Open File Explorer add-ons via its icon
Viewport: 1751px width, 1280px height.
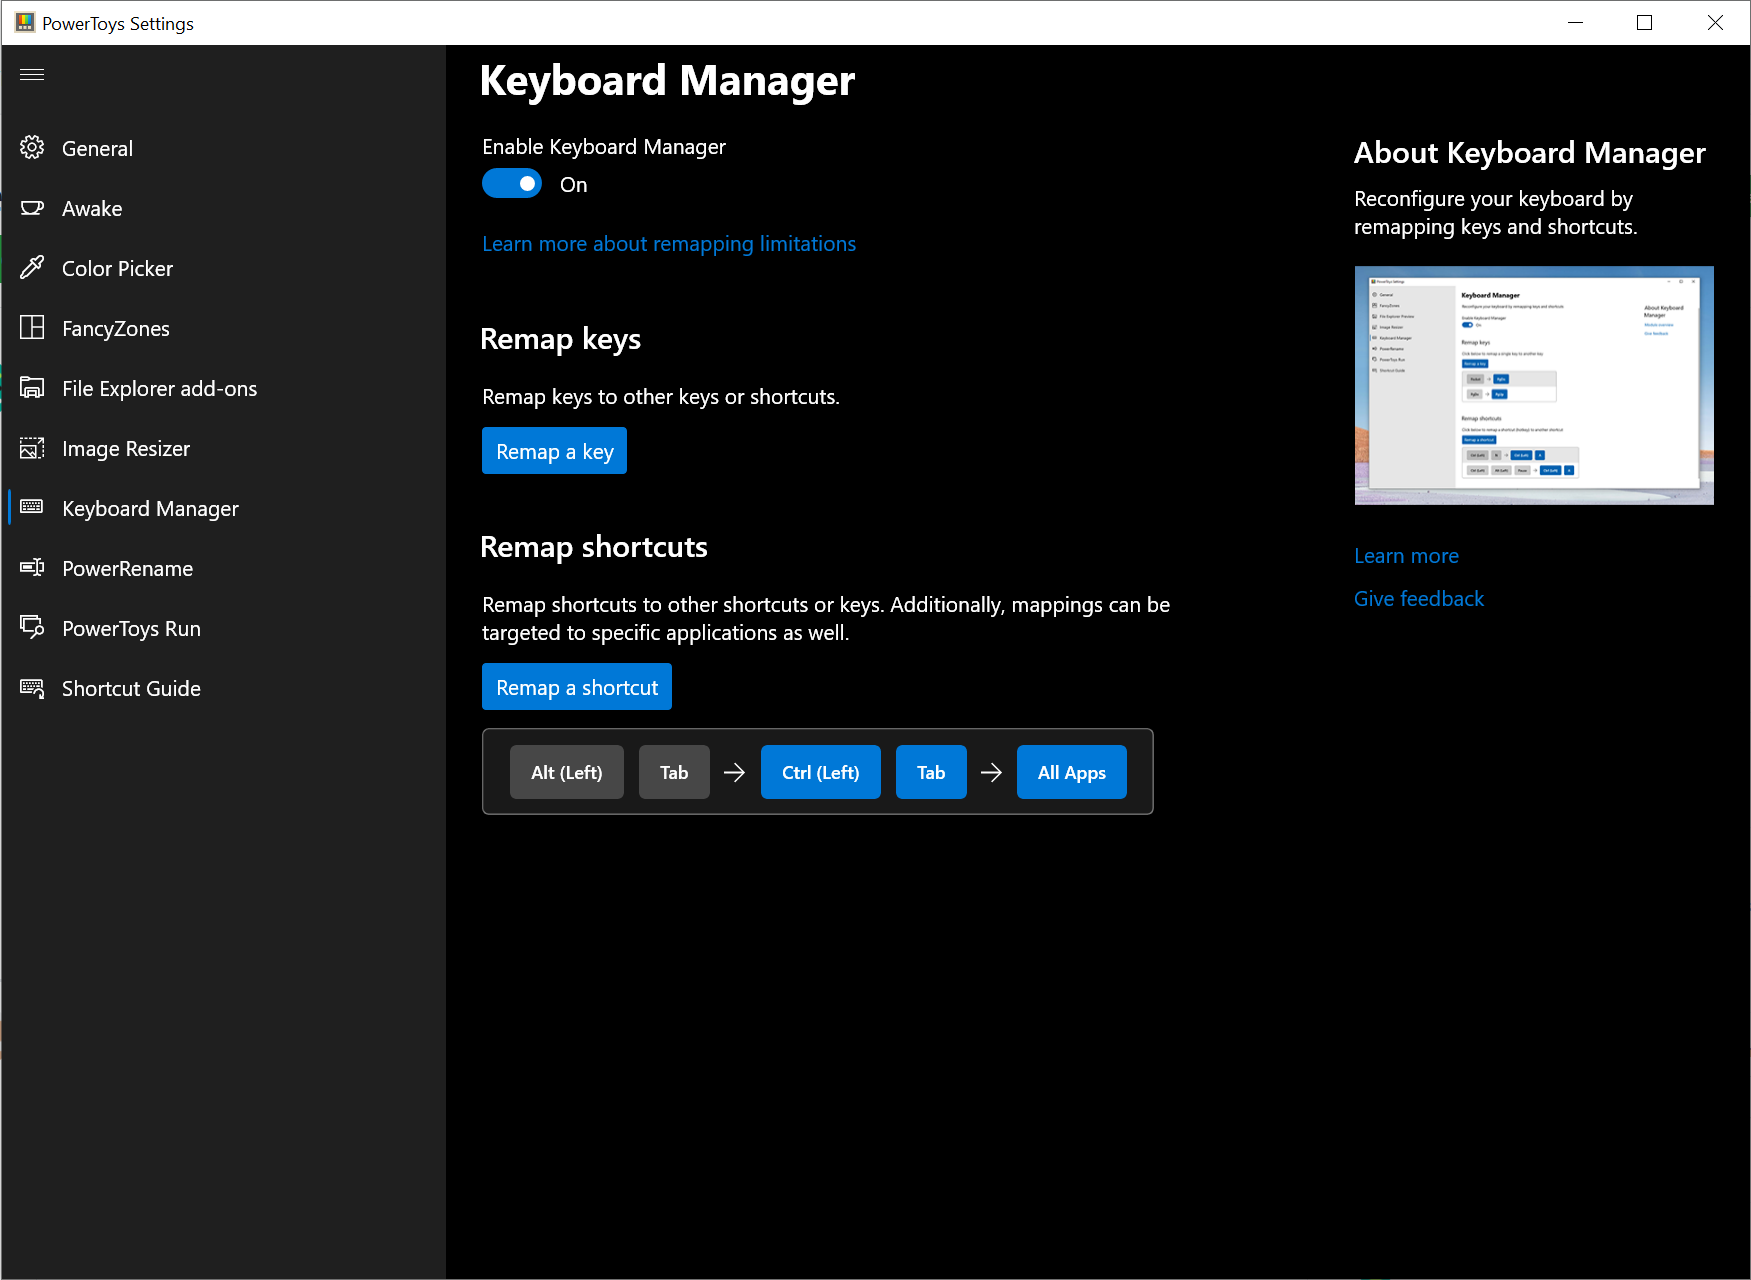[33, 388]
